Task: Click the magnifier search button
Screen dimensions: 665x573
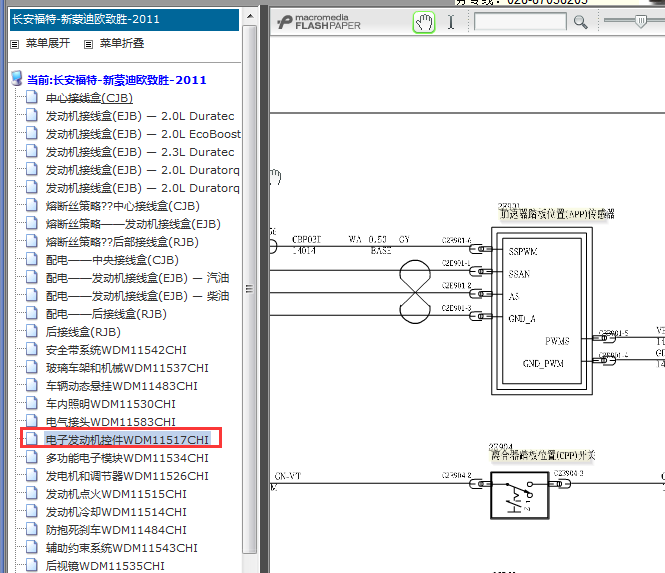Action: pyautogui.click(x=581, y=22)
